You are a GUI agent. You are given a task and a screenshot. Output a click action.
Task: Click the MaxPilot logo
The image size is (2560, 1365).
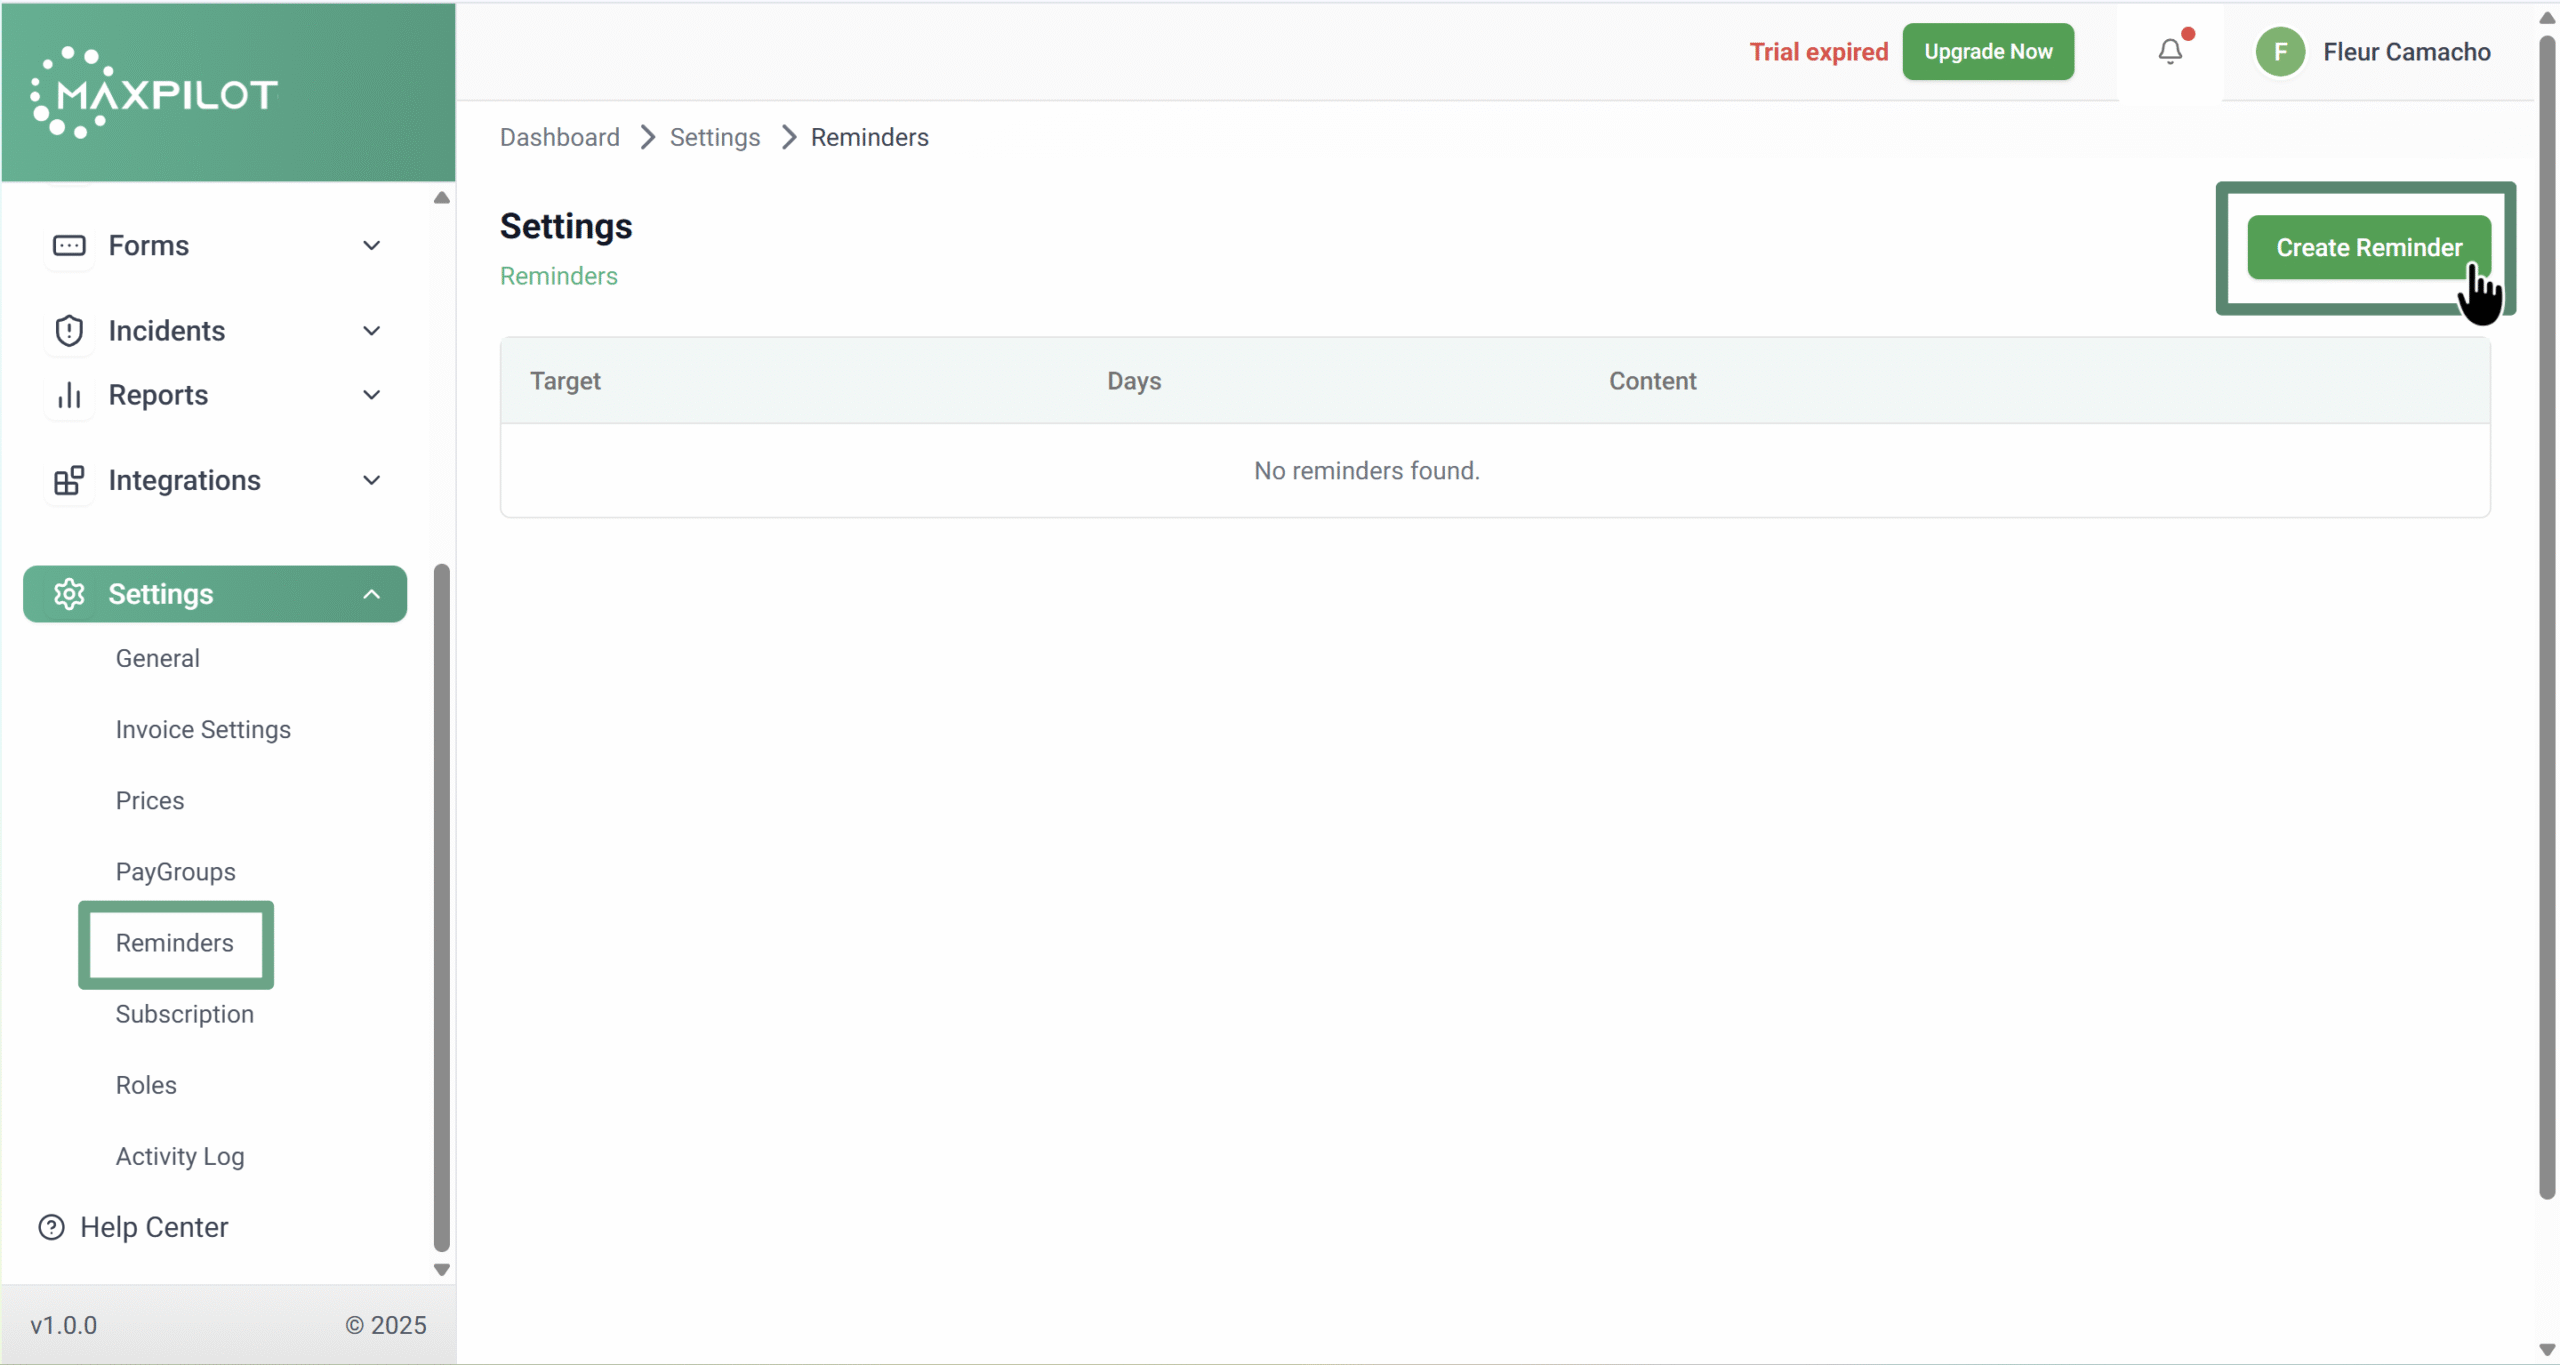point(155,93)
